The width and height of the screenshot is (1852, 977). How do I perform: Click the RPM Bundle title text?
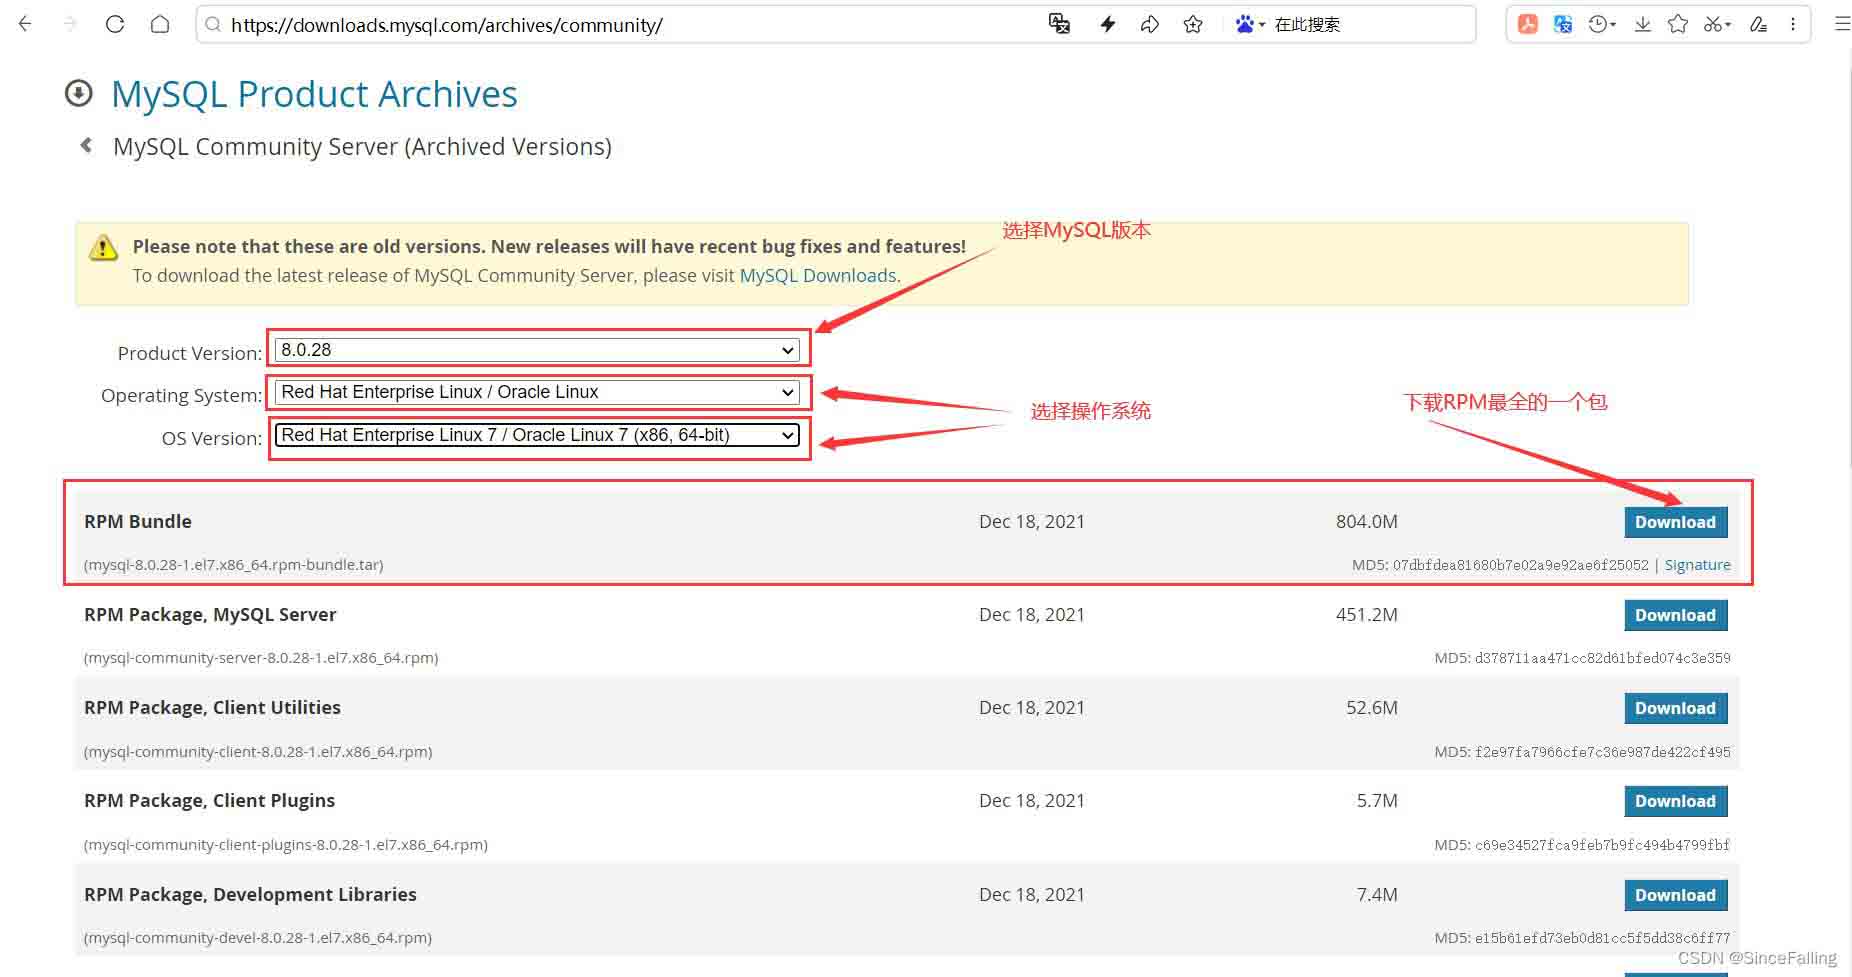[x=138, y=521]
